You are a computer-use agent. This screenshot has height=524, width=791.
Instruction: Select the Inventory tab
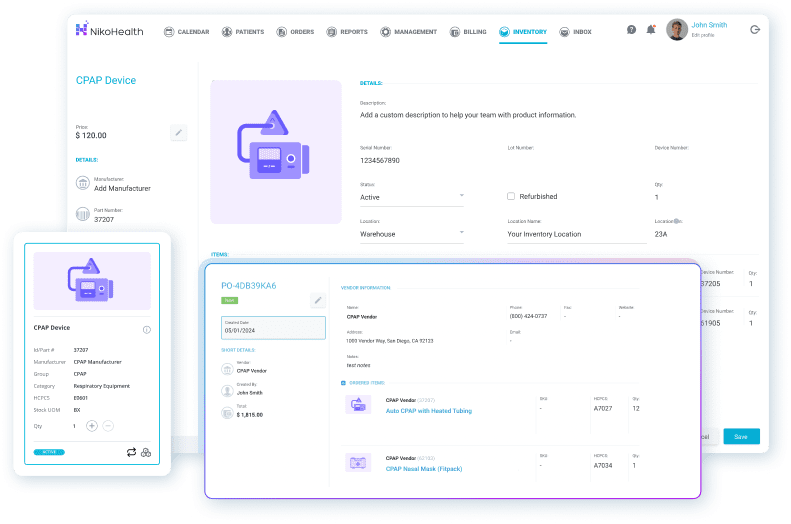click(x=523, y=32)
